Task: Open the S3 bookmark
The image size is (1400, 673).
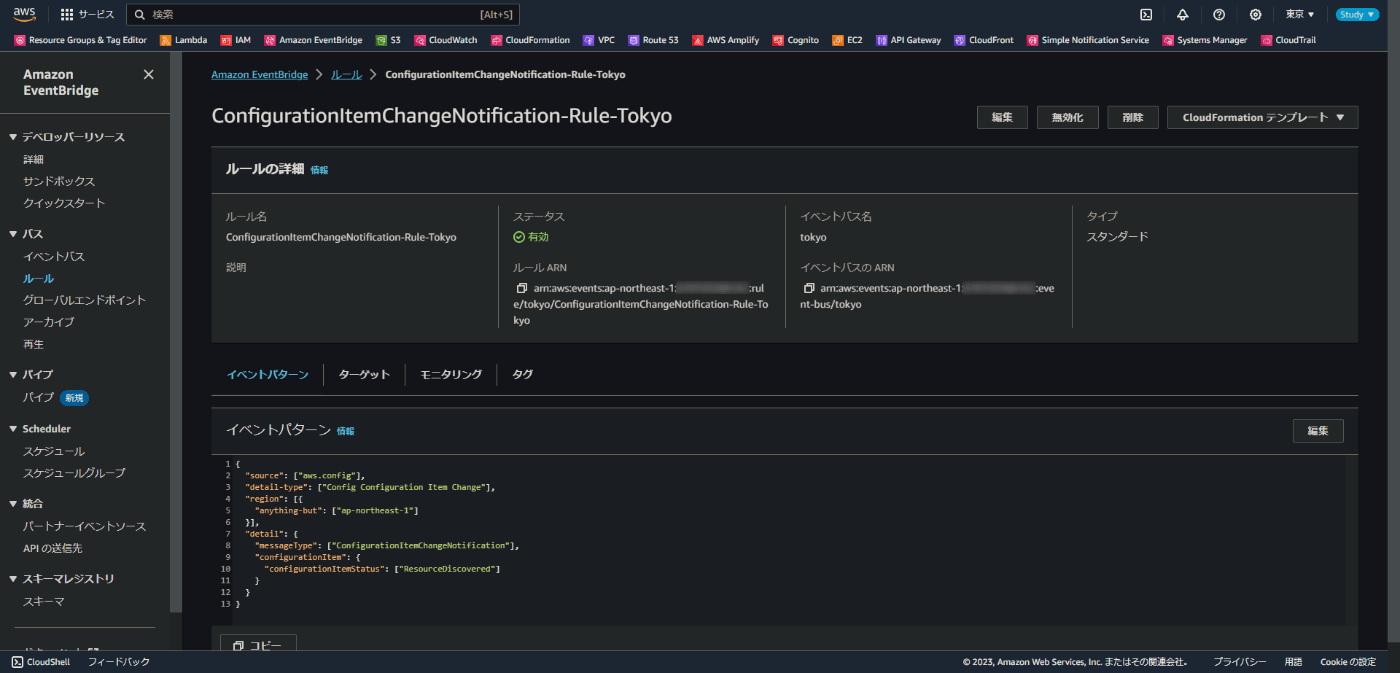Action: click(x=388, y=40)
